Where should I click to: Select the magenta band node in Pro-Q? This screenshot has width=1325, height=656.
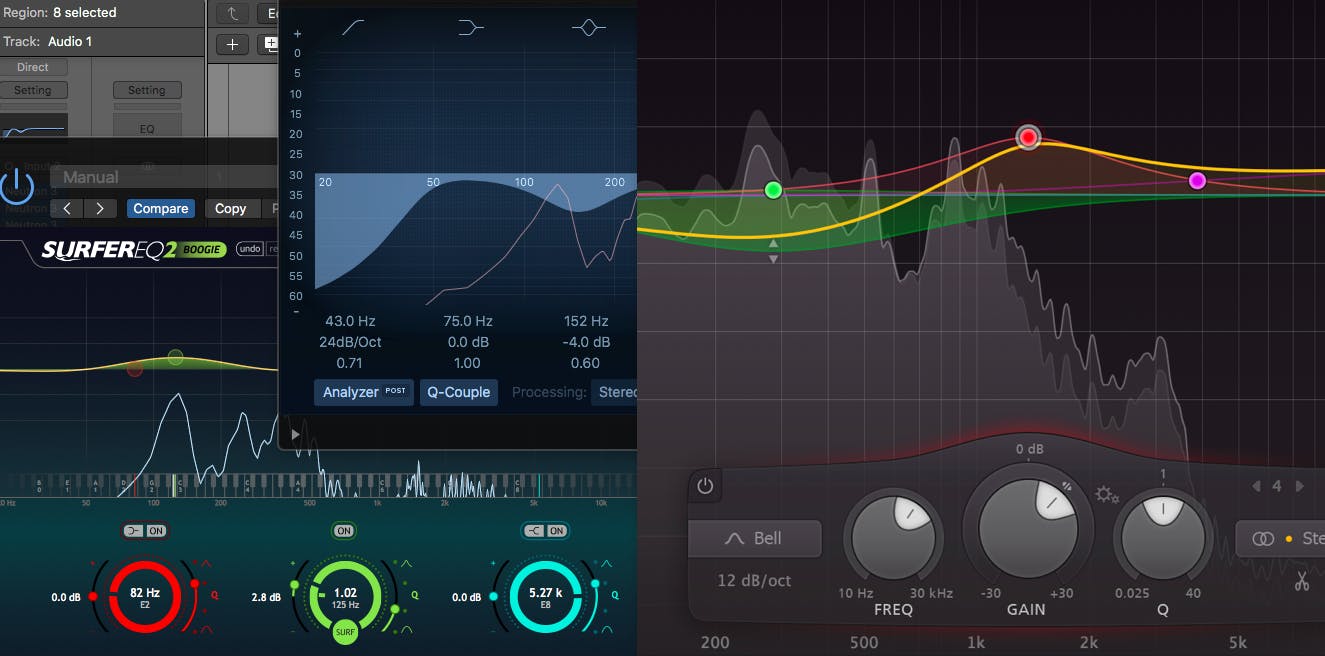click(x=1197, y=181)
